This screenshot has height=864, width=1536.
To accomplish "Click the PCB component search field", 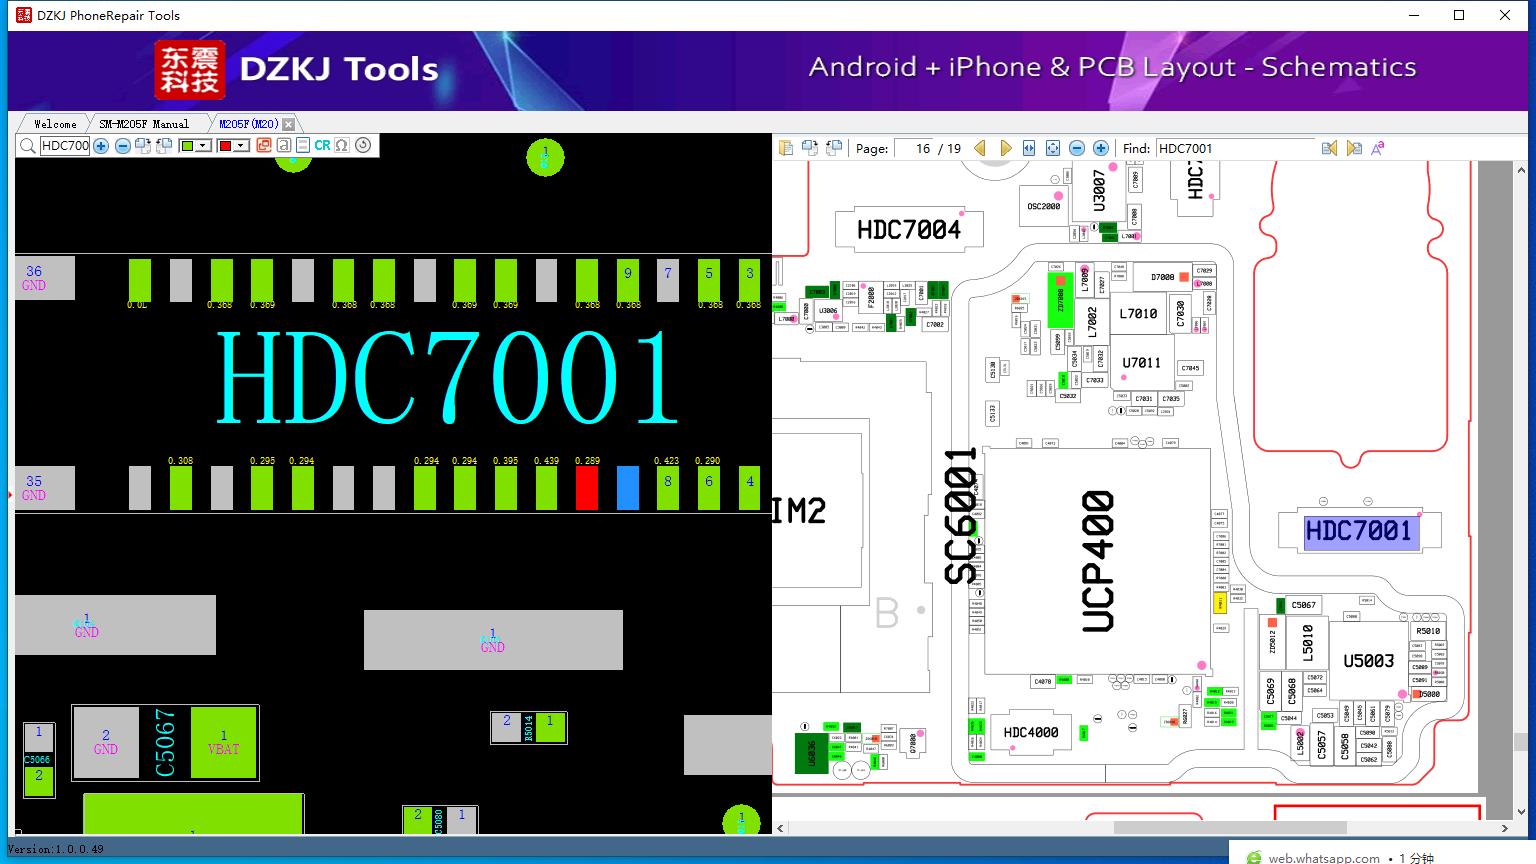I will tap(65, 146).
